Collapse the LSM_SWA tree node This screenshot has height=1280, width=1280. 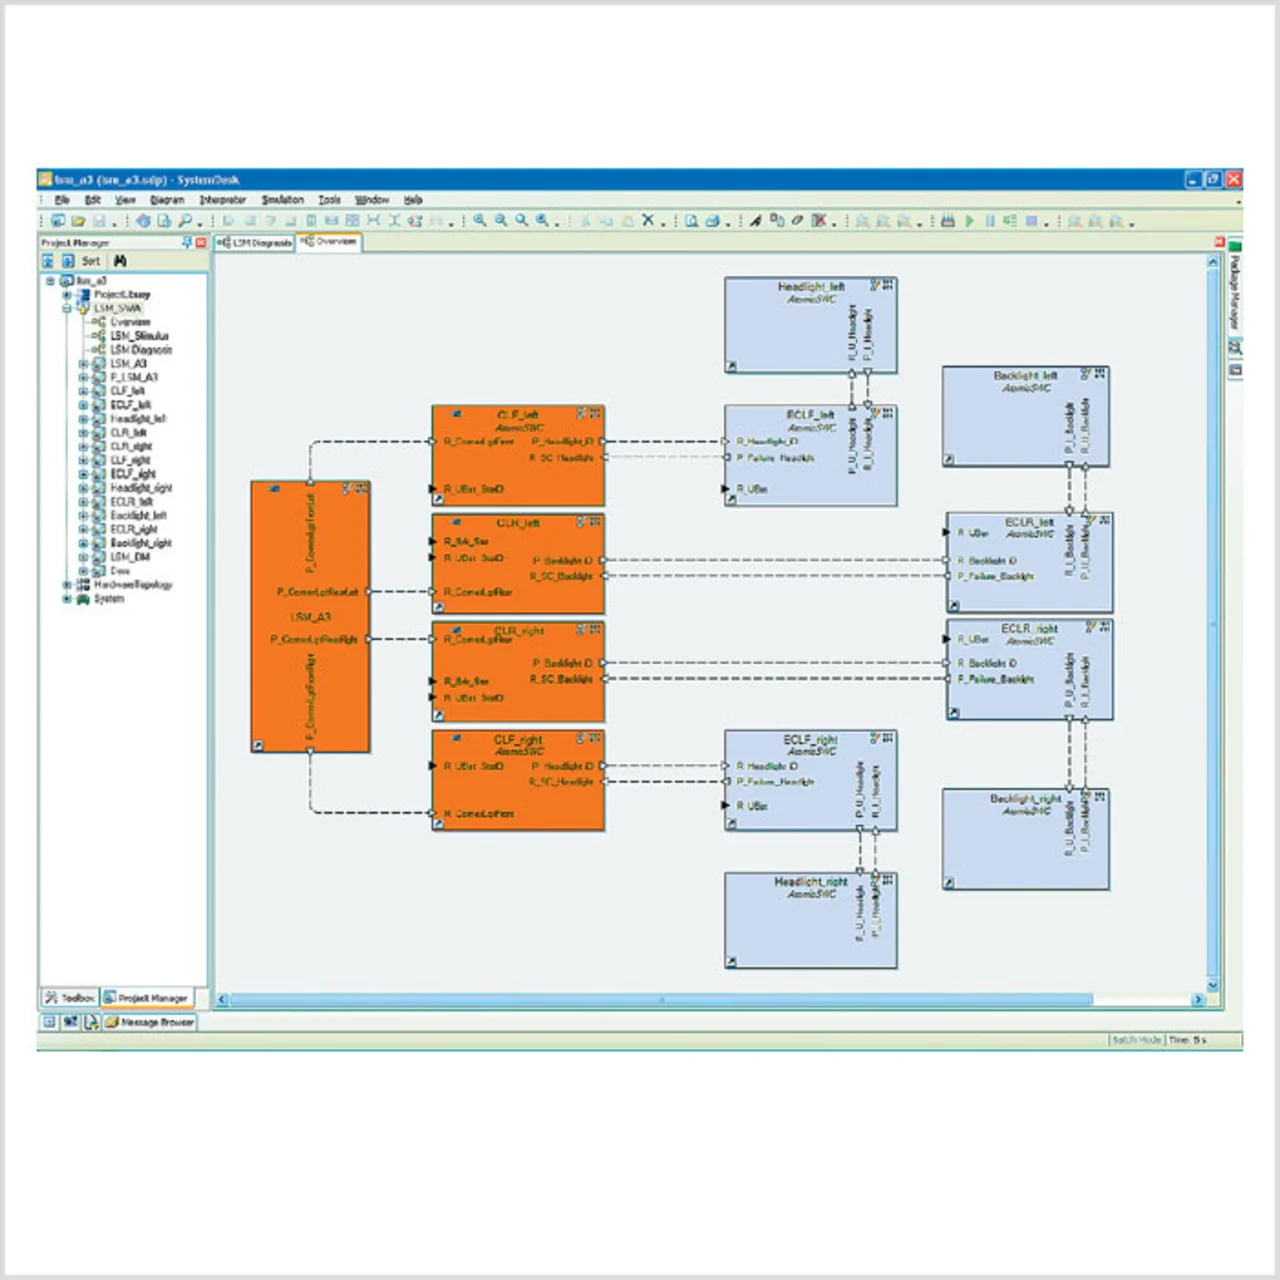coord(67,309)
